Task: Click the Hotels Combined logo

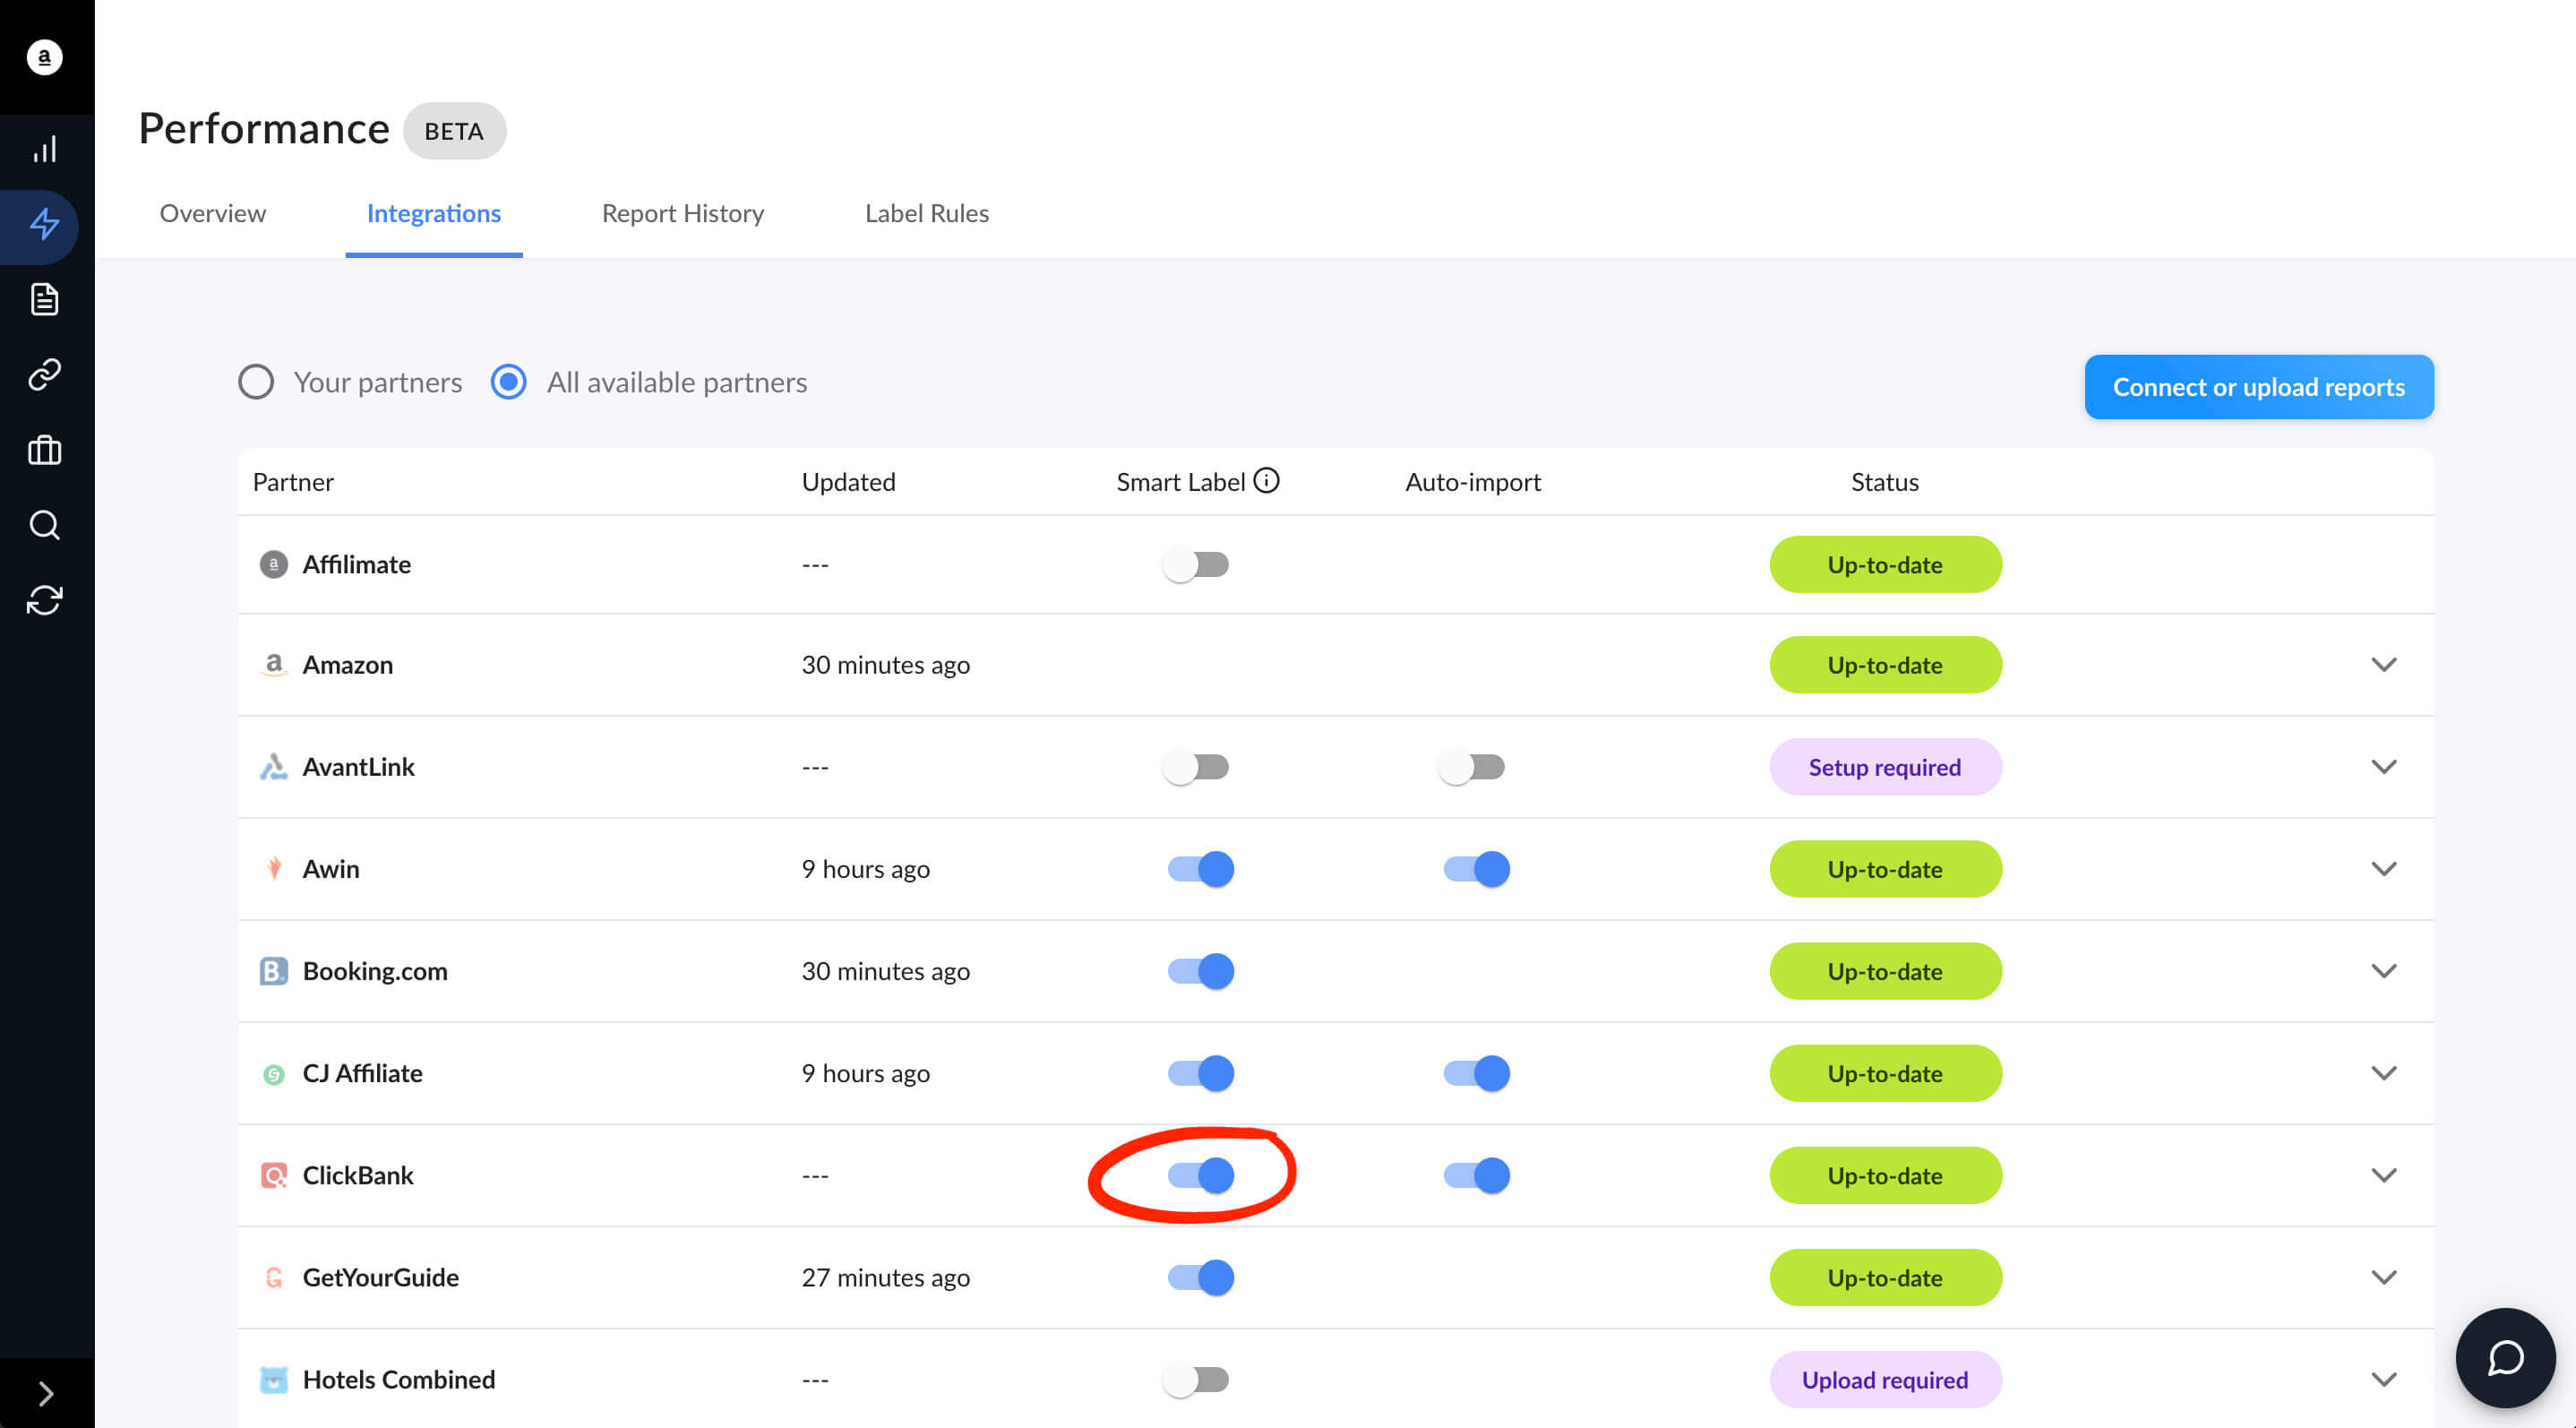Action: 273,1379
